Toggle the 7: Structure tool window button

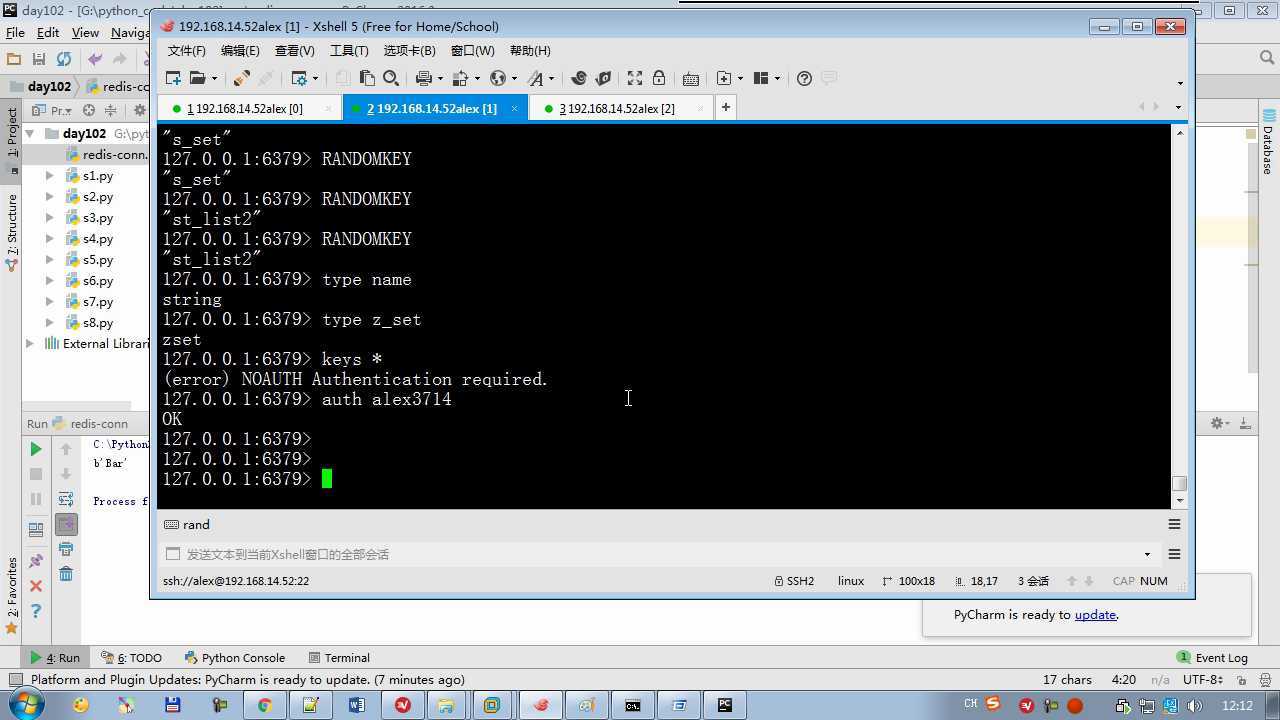coord(12,231)
